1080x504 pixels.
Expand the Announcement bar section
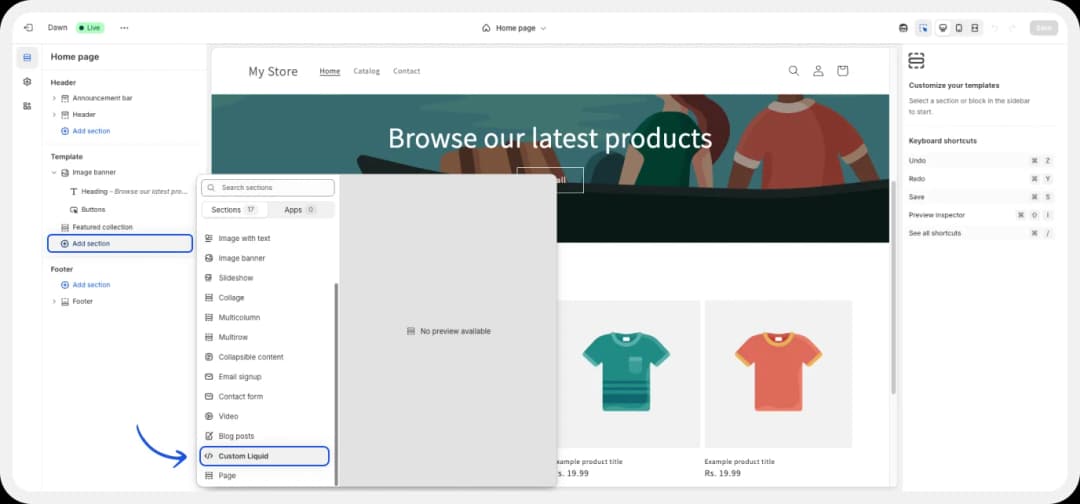tap(54, 98)
